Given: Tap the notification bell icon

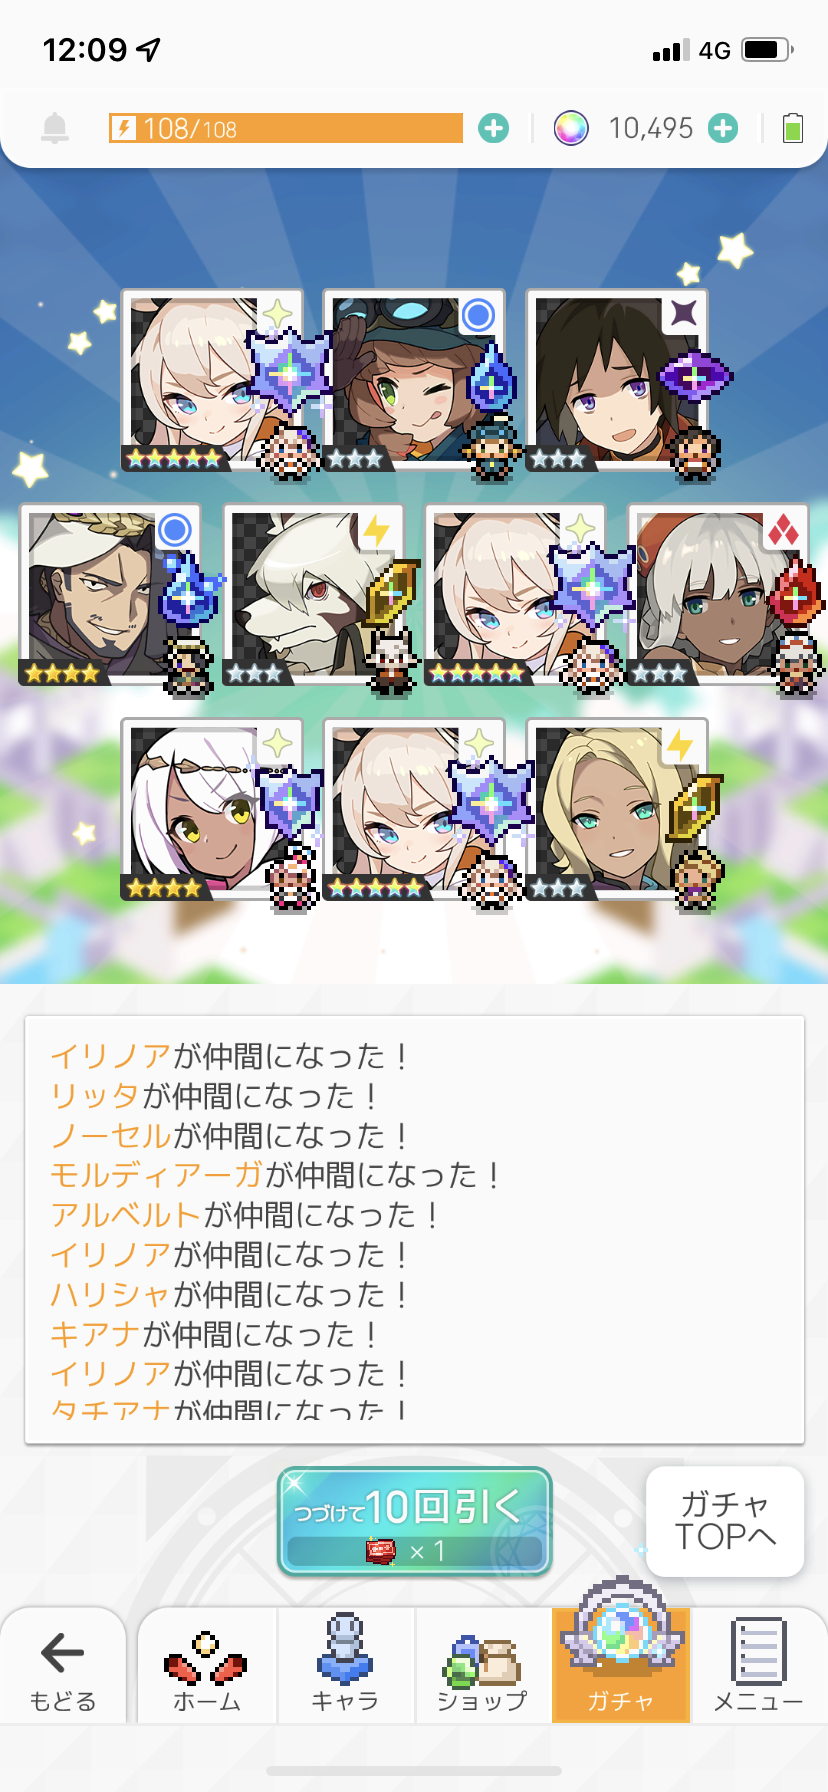Looking at the screenshot, I should (x=55, y=128).
